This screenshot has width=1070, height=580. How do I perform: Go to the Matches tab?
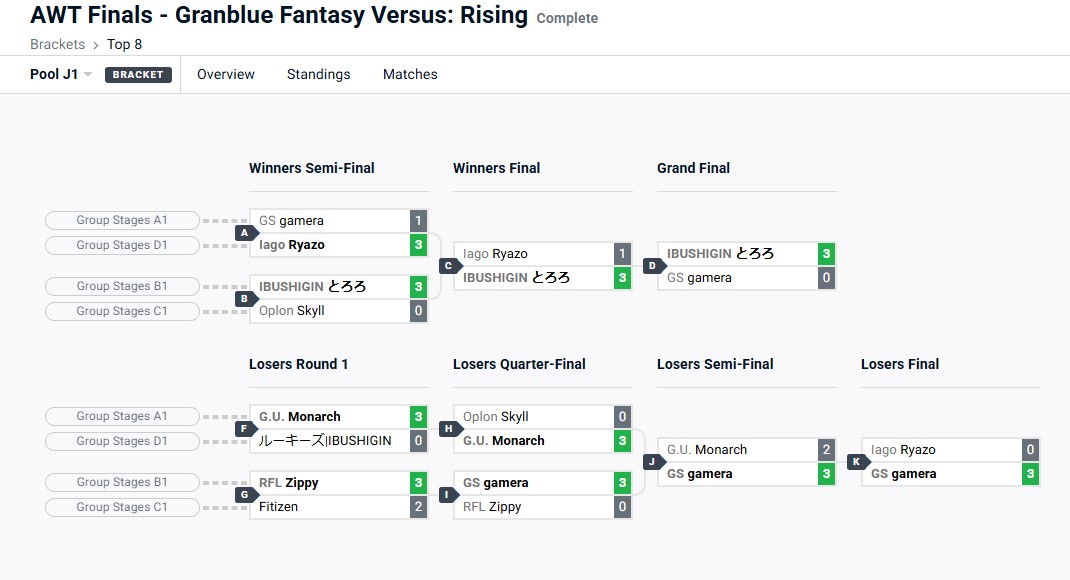410,74
